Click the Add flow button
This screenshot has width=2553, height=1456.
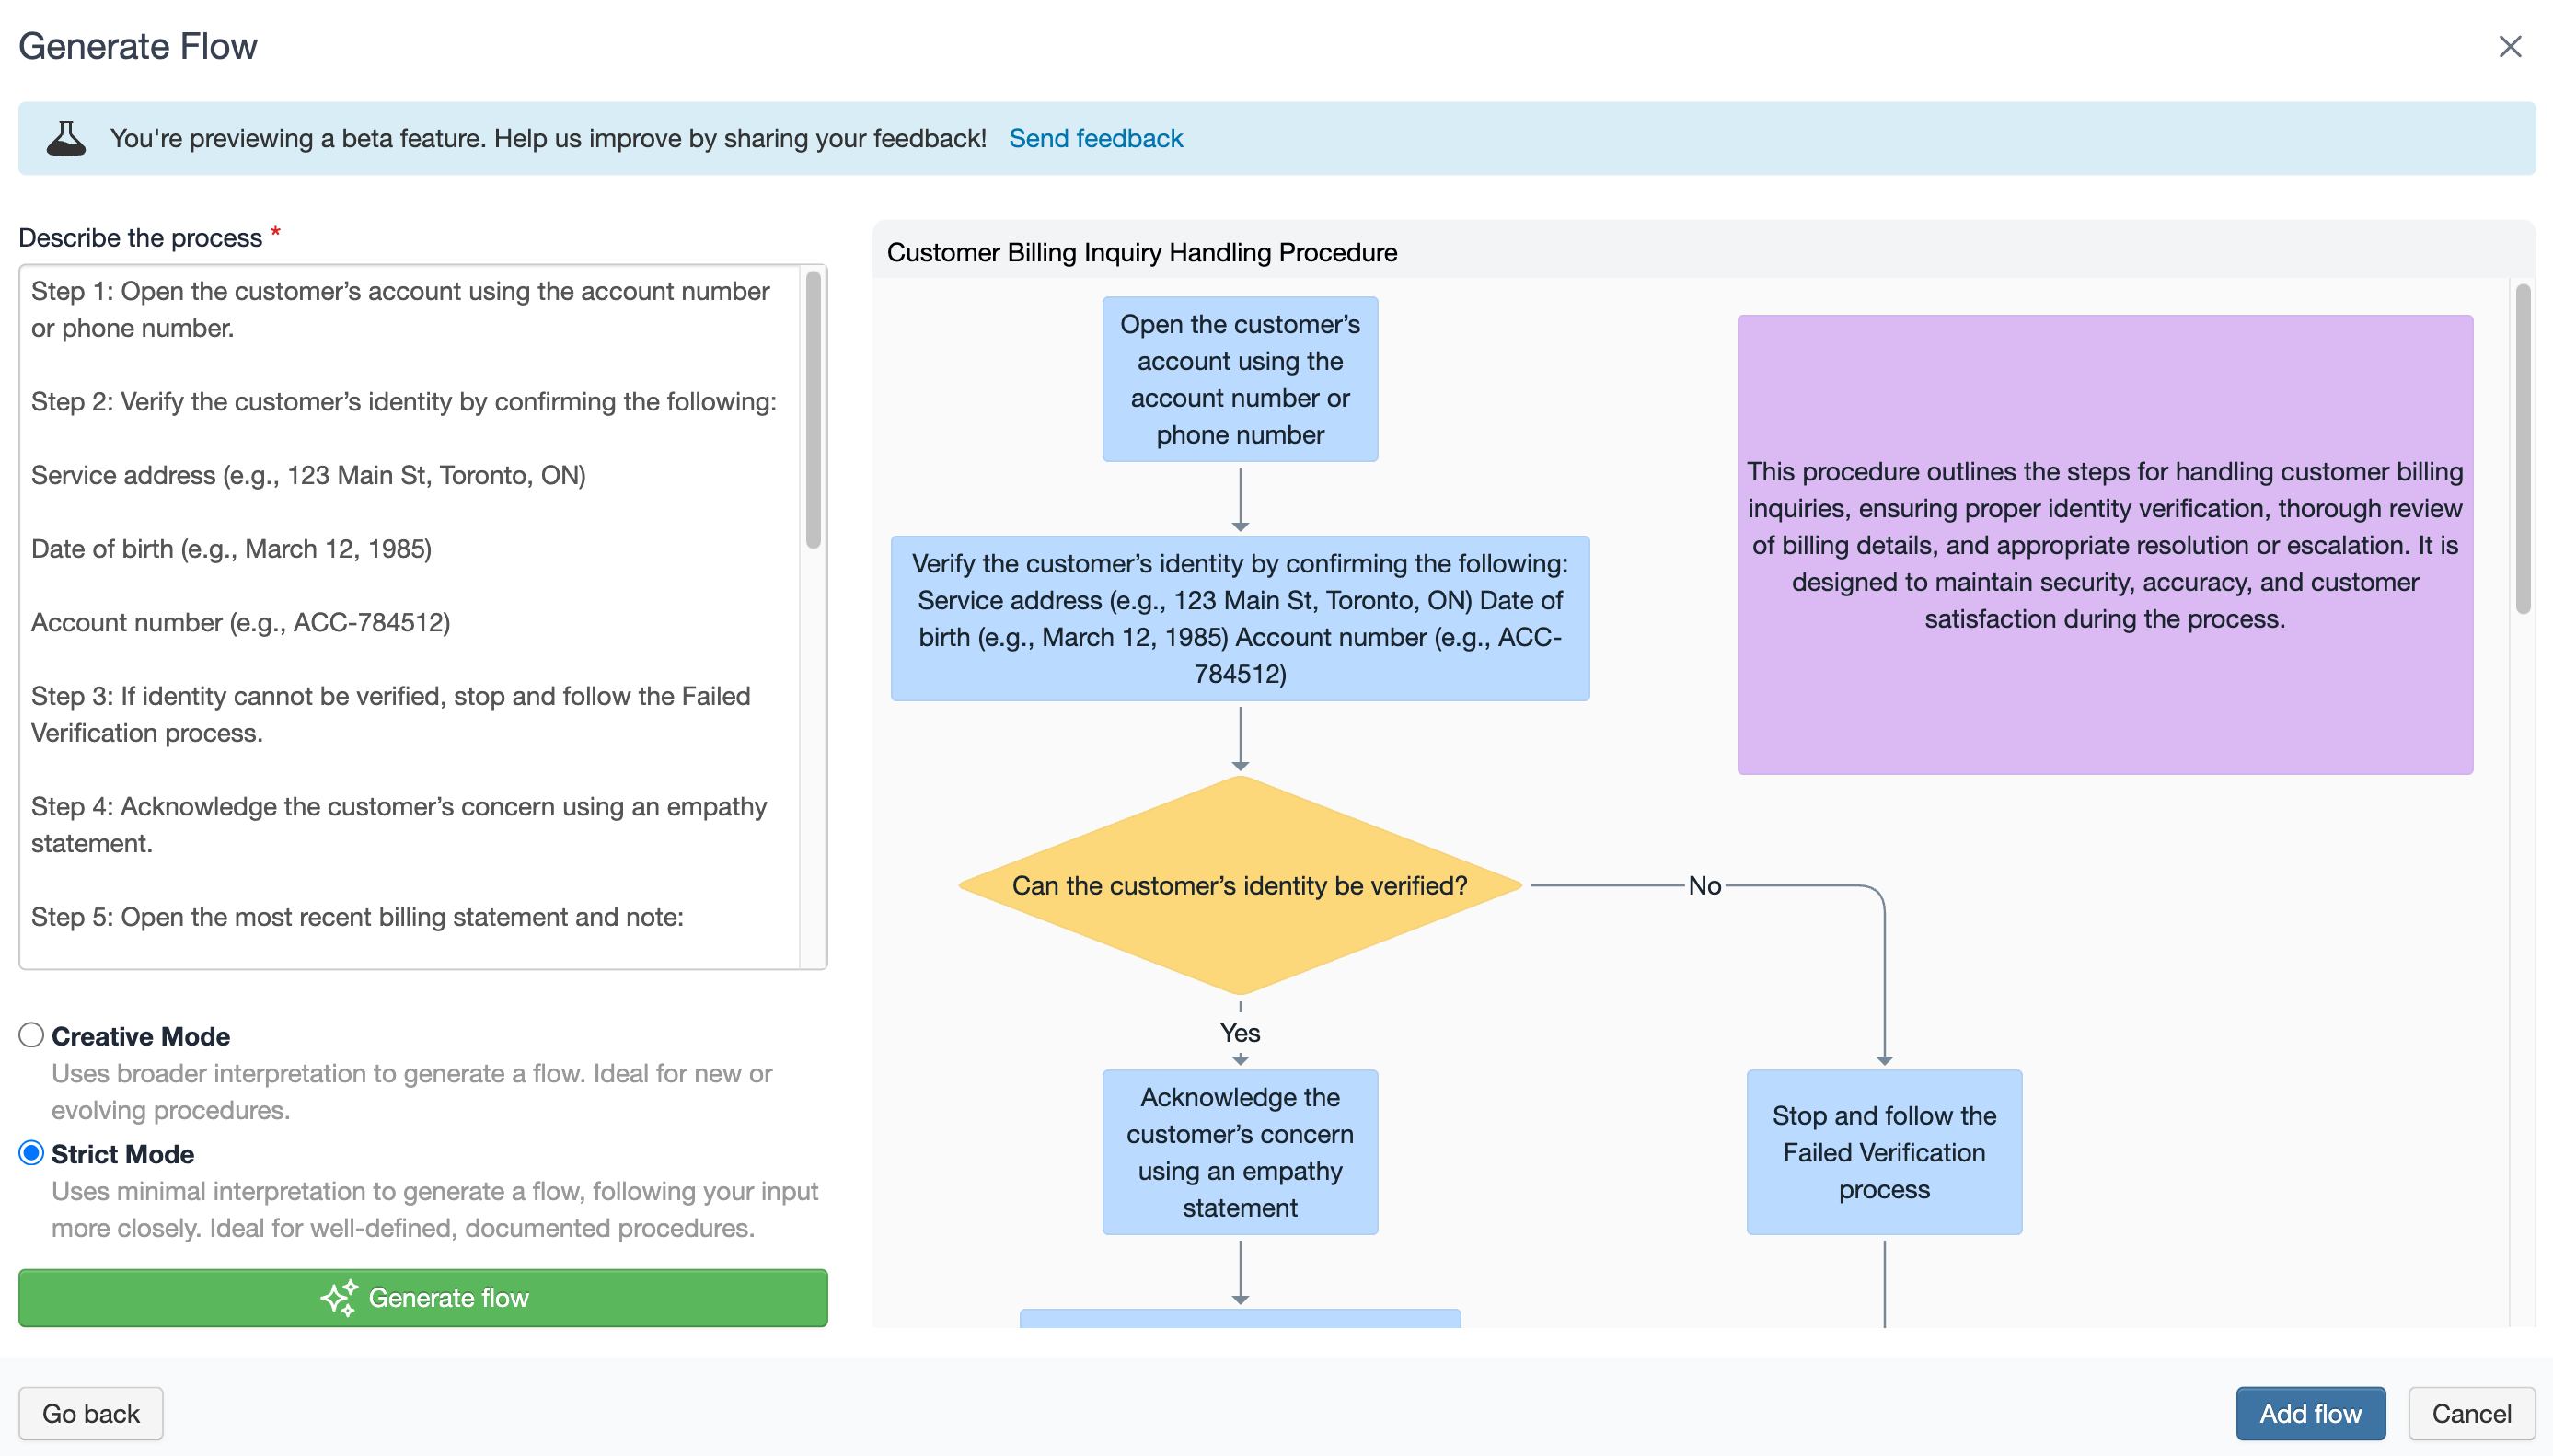[x=2309, y=1412]
